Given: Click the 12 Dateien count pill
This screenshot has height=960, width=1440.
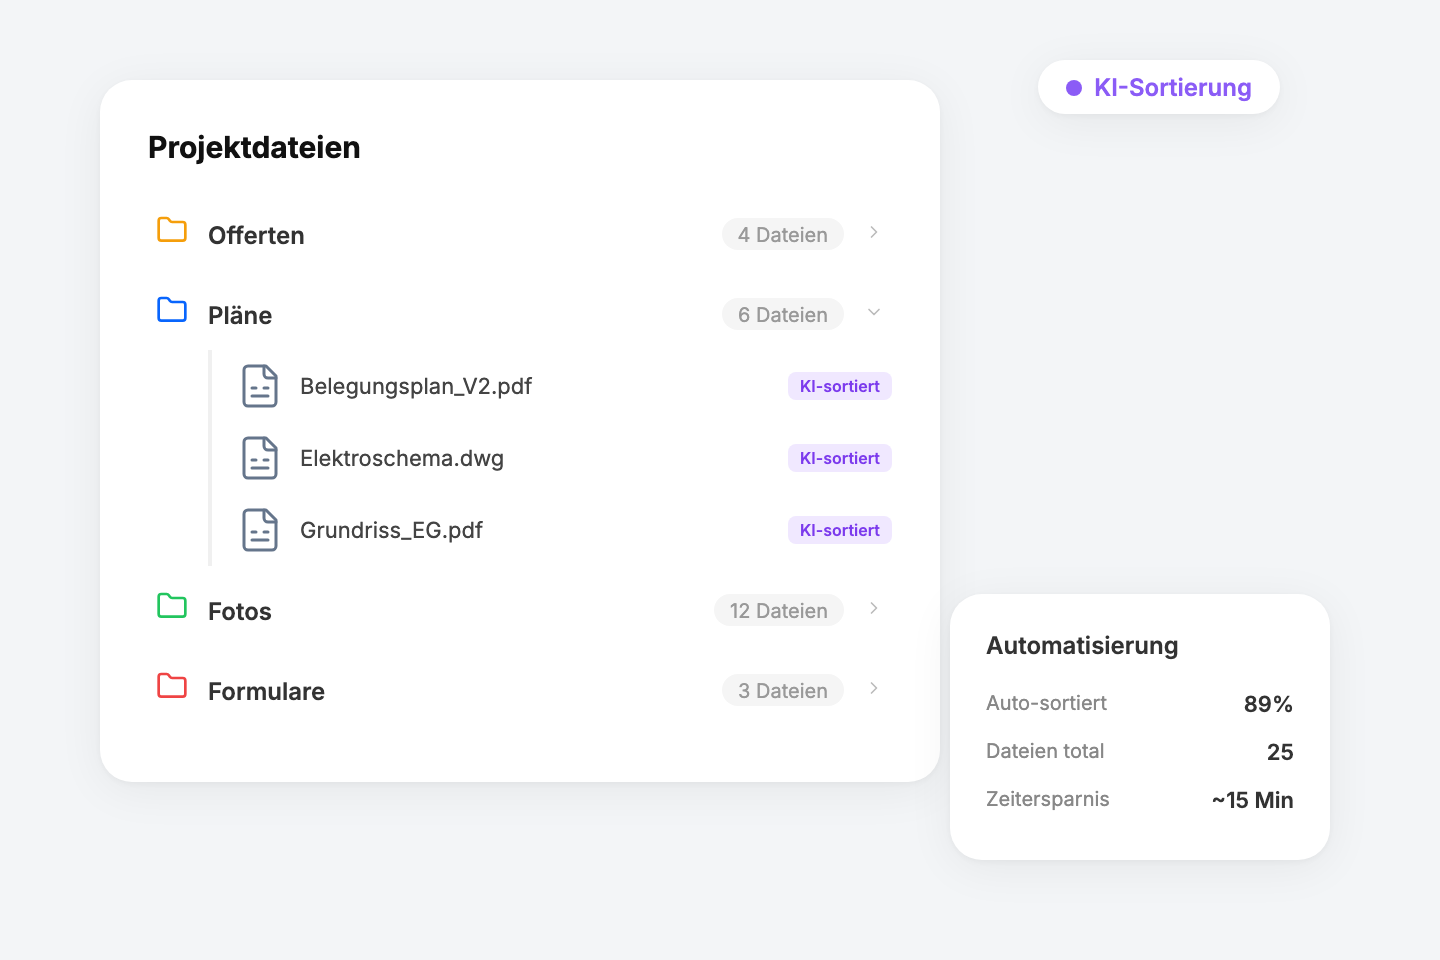Looking at the screenshot, I should [x=779, y=610].
